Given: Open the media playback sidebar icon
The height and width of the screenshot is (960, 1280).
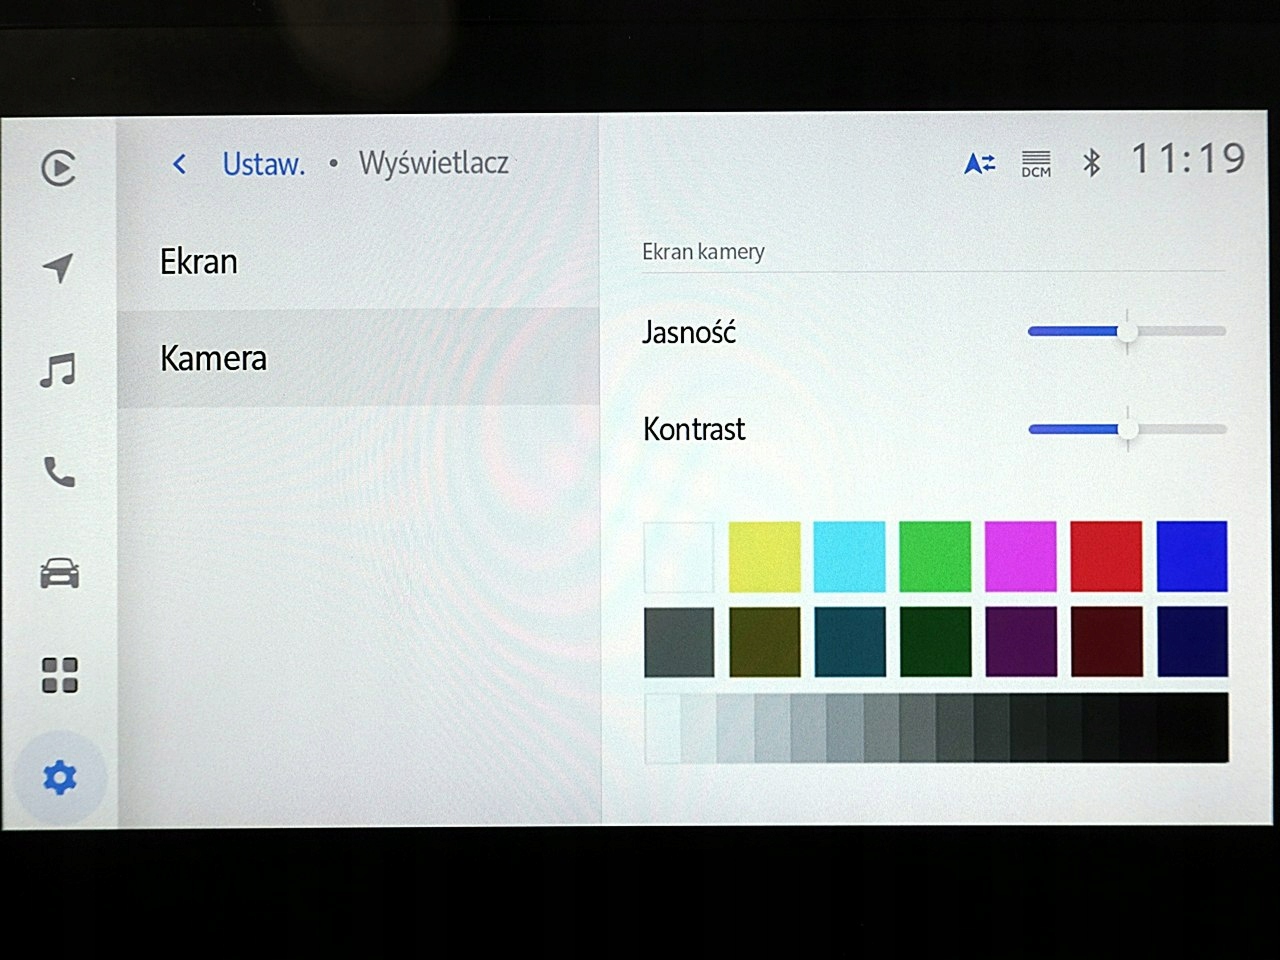Looking at the screenshot, I should pos(59,167).
